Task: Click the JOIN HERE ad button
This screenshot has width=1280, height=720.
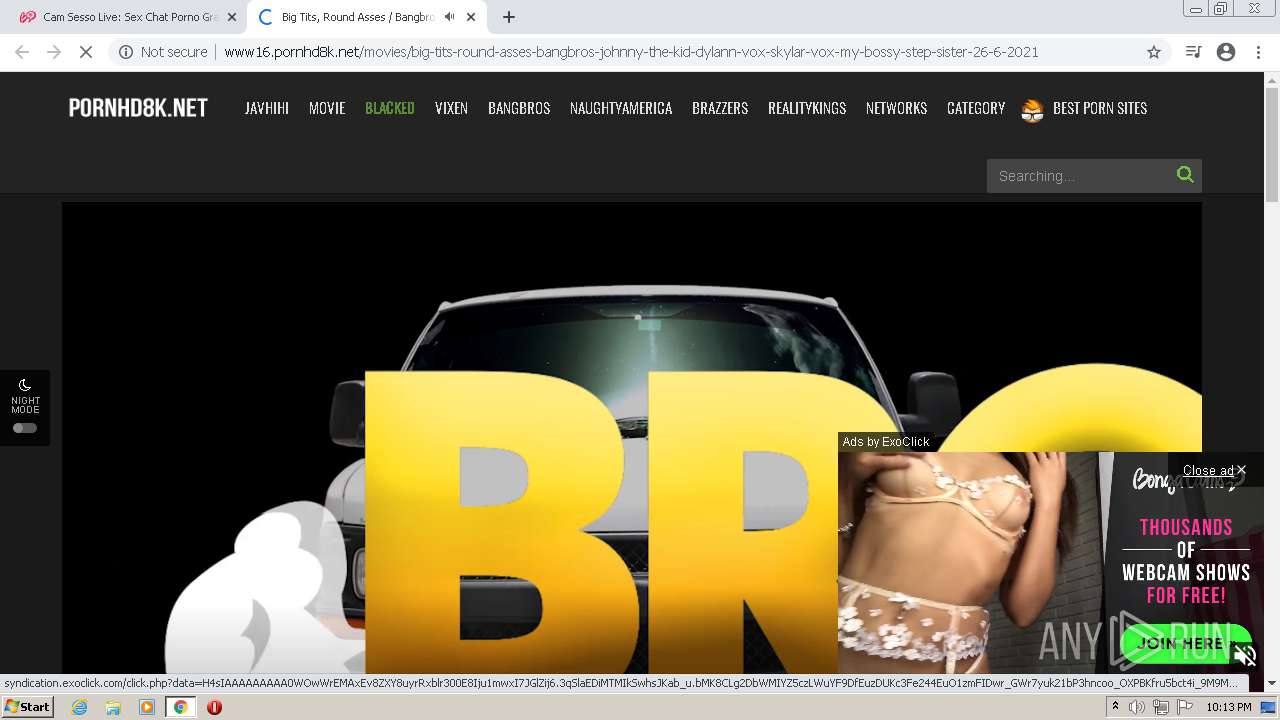Action: click(1186, 643)
